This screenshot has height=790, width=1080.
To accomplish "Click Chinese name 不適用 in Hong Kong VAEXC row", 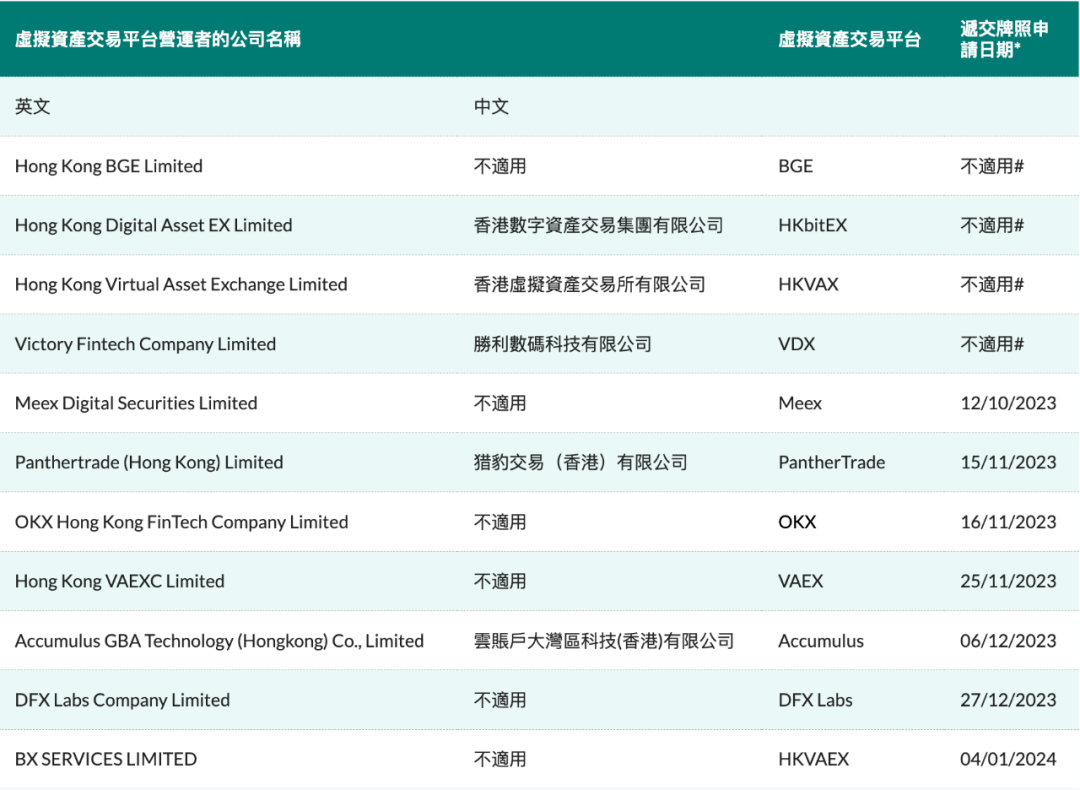I will [x=500, y=581].
